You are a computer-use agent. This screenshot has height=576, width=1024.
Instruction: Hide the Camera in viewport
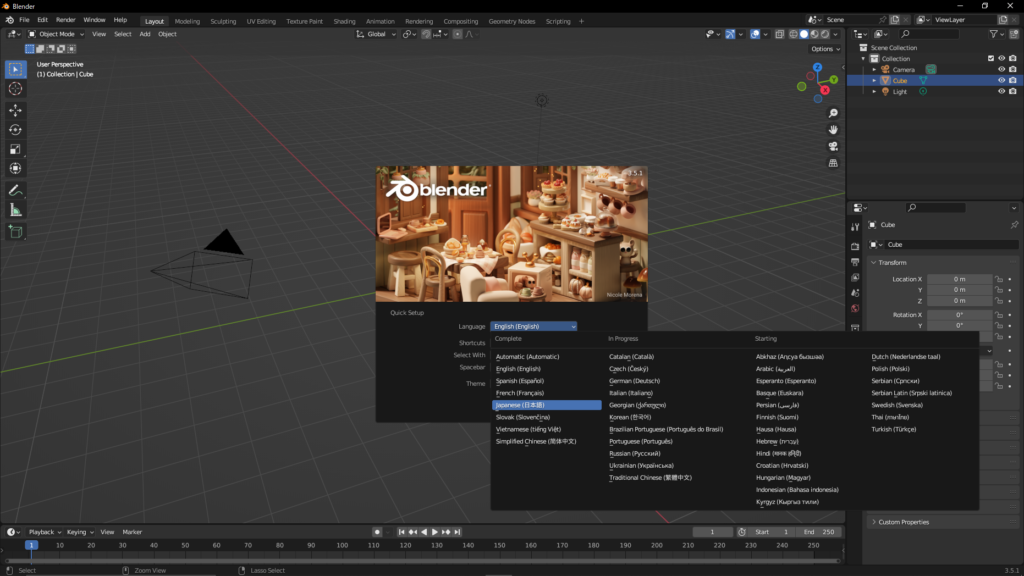tap(1001, 69)
